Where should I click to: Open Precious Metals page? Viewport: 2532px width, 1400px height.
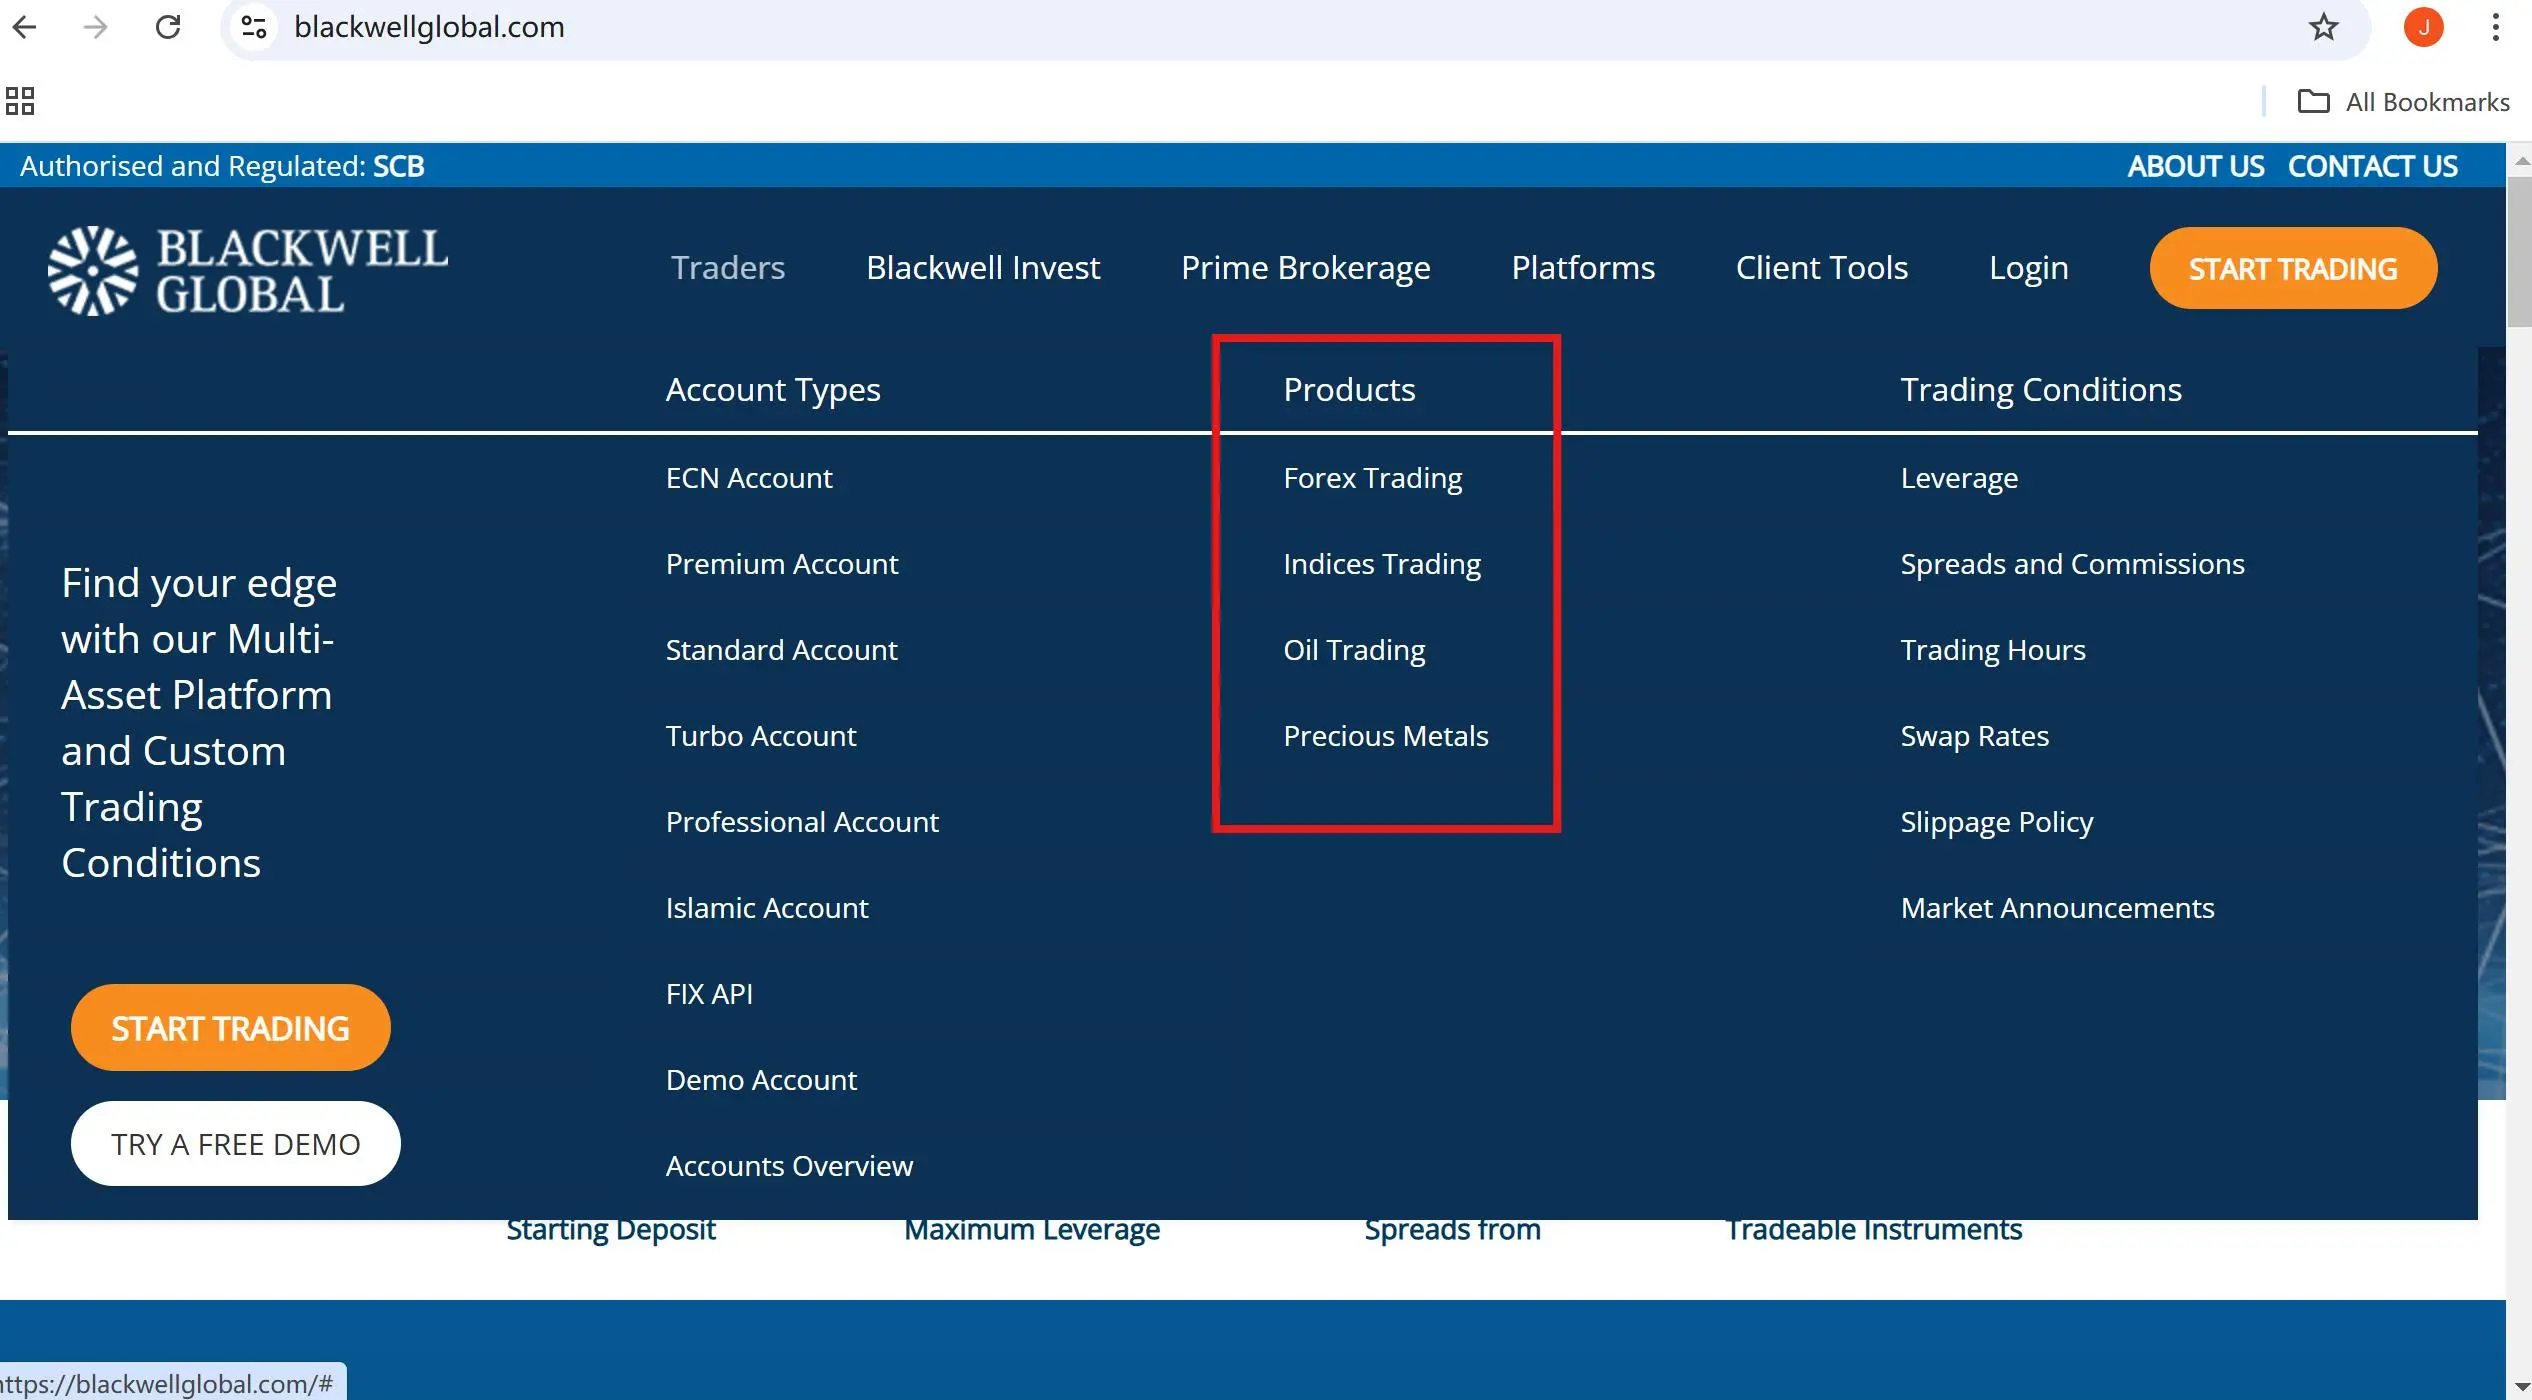click(1386, 736)
